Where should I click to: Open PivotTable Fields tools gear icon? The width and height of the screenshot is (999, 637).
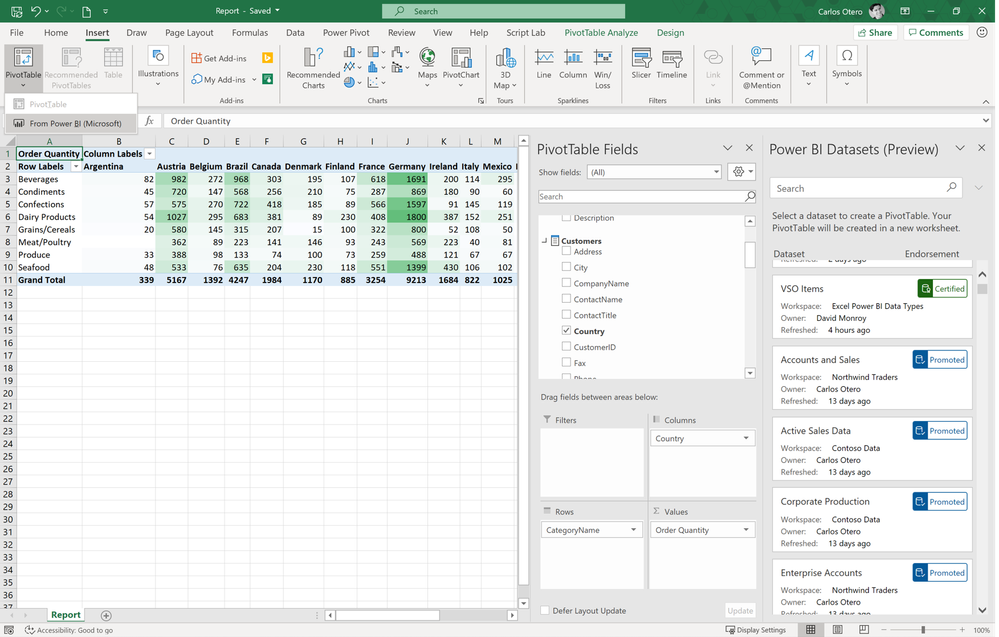coord(742,172)
